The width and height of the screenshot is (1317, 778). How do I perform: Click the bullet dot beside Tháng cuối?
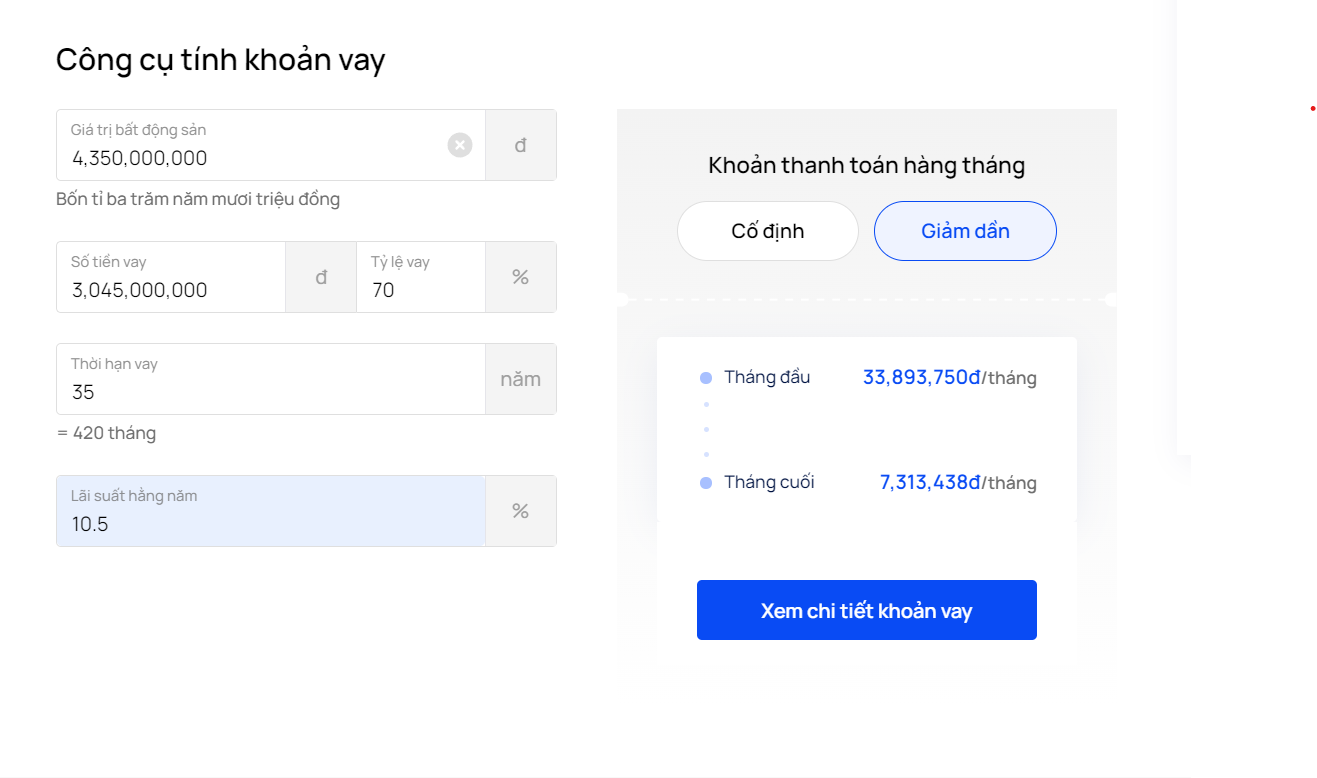[706, 483]
